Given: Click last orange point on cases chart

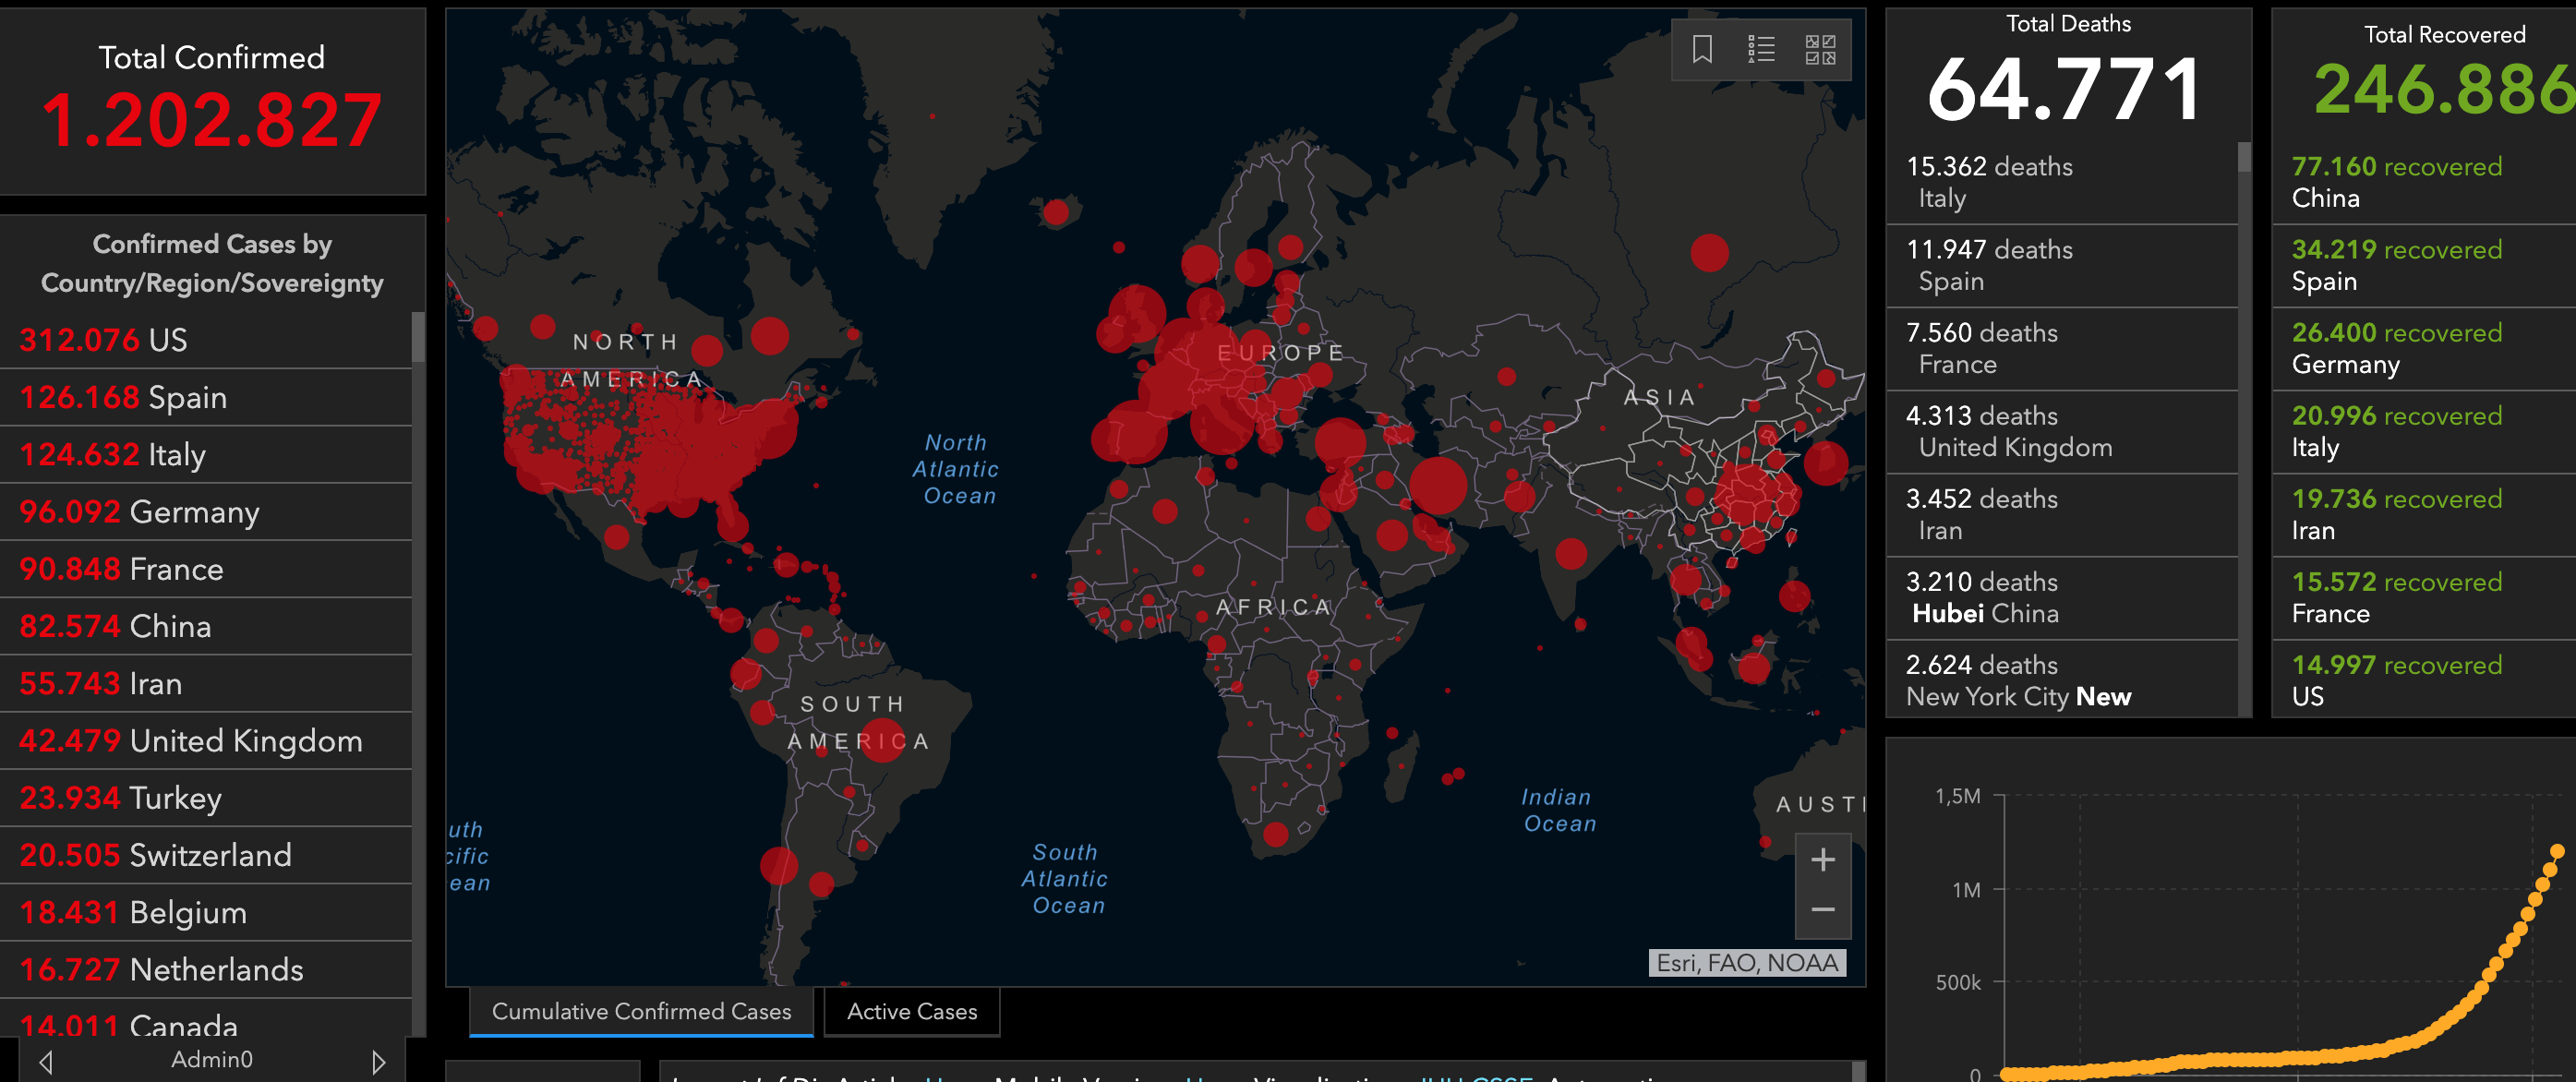Looking at the screenshot, I should tap(2557, 852).
